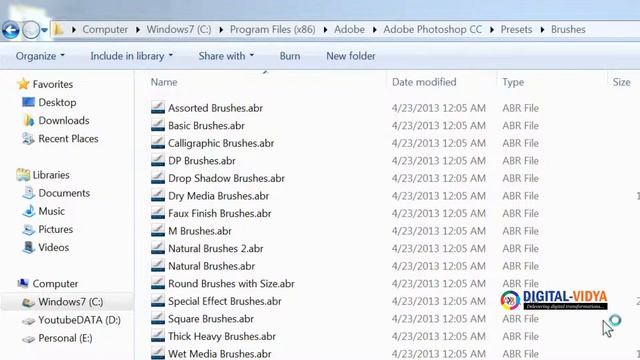Select file name Calligraphic Brushes.abr
This screenshot has height=360, width=640.
pos(221,143)
